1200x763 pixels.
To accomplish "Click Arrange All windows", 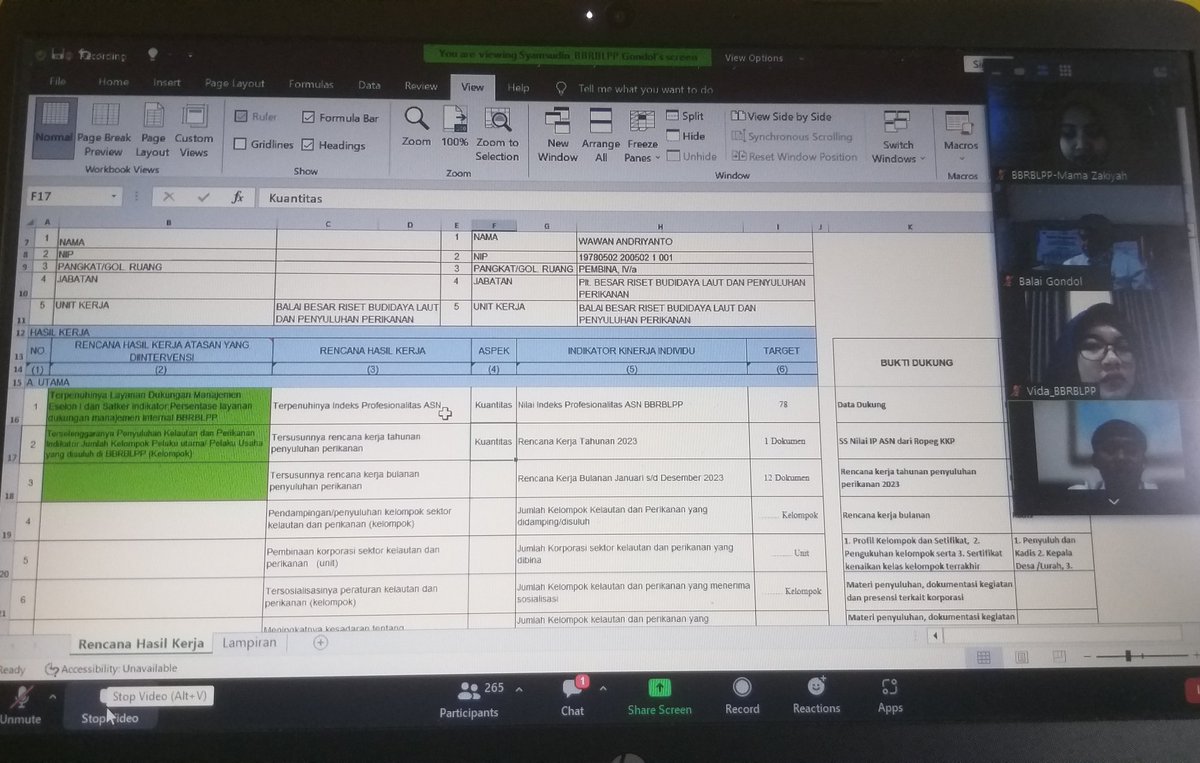I will point(601,135).
